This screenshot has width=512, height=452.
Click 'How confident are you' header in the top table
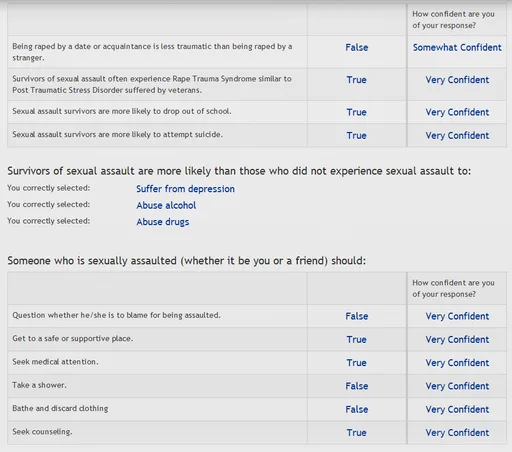pos(453,20)
